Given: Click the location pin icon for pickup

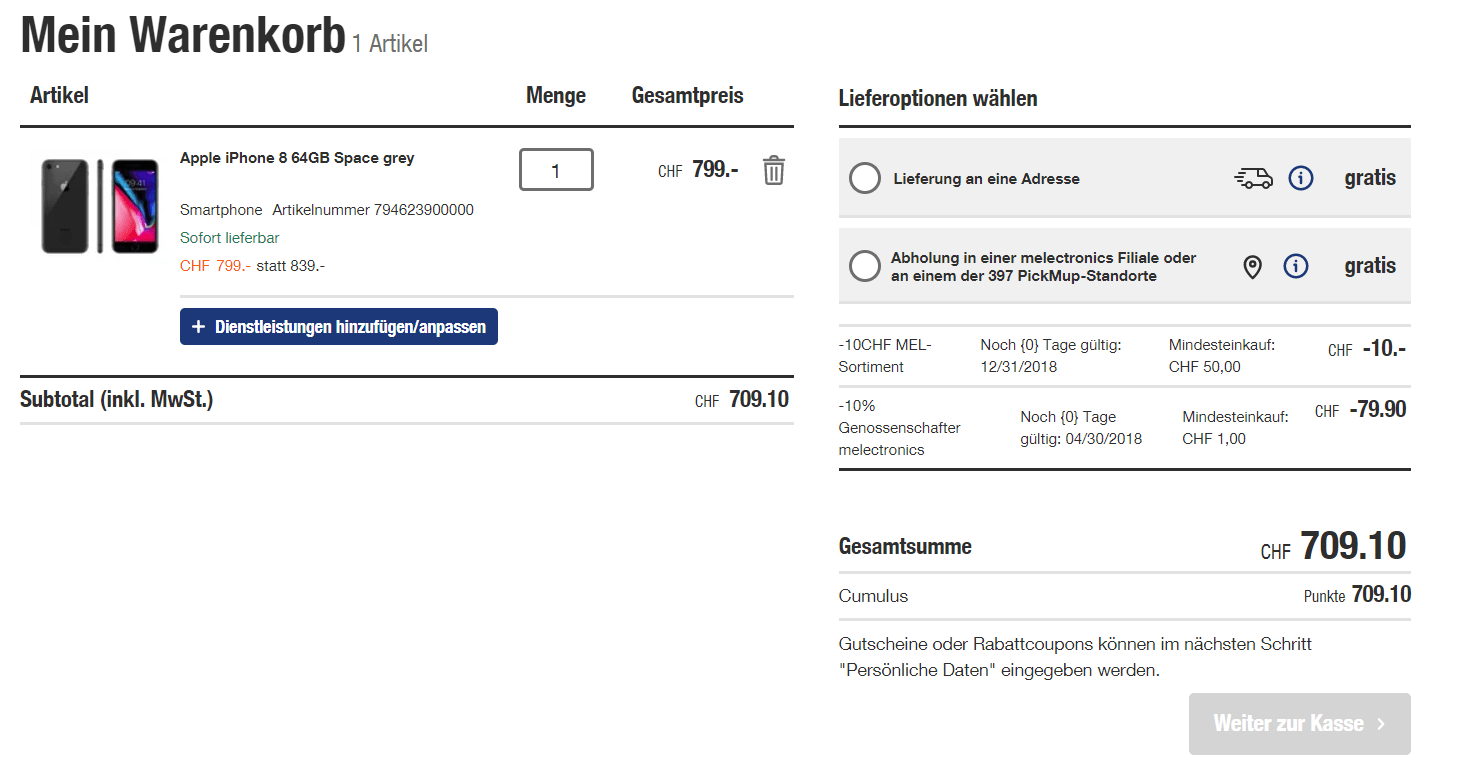Looking at the screenshot, I should point(1252,267).
